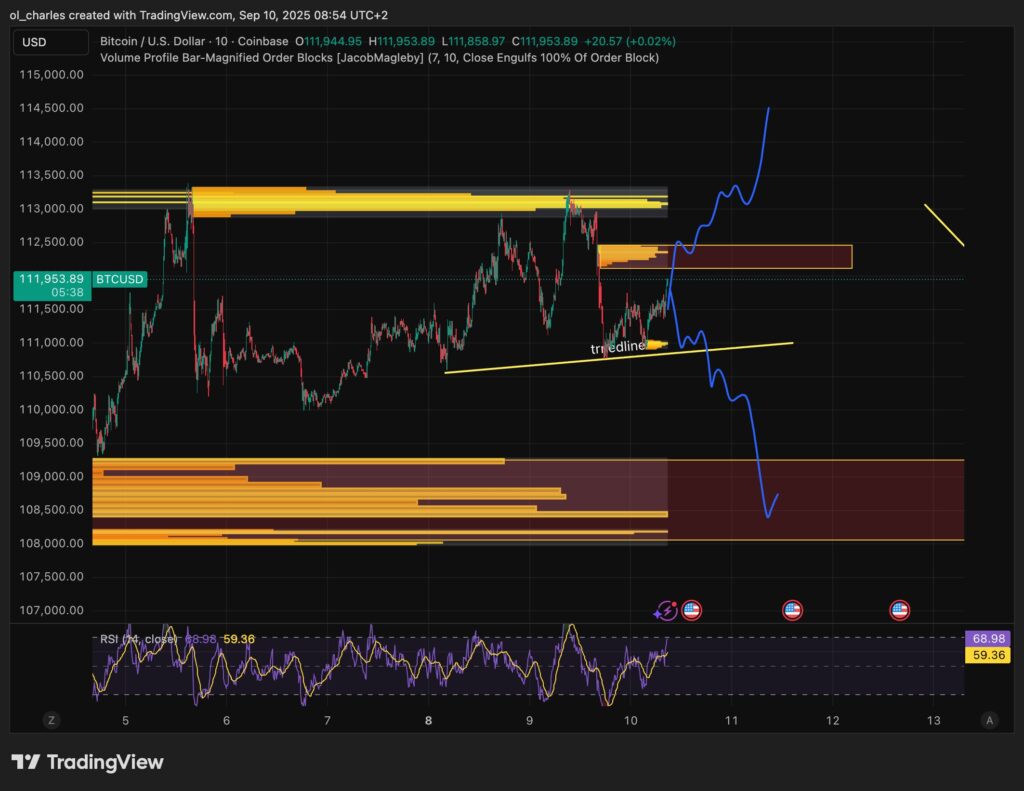Toggle the USD currency unit button
1024x791 pixels.
(x=50, y=43)
